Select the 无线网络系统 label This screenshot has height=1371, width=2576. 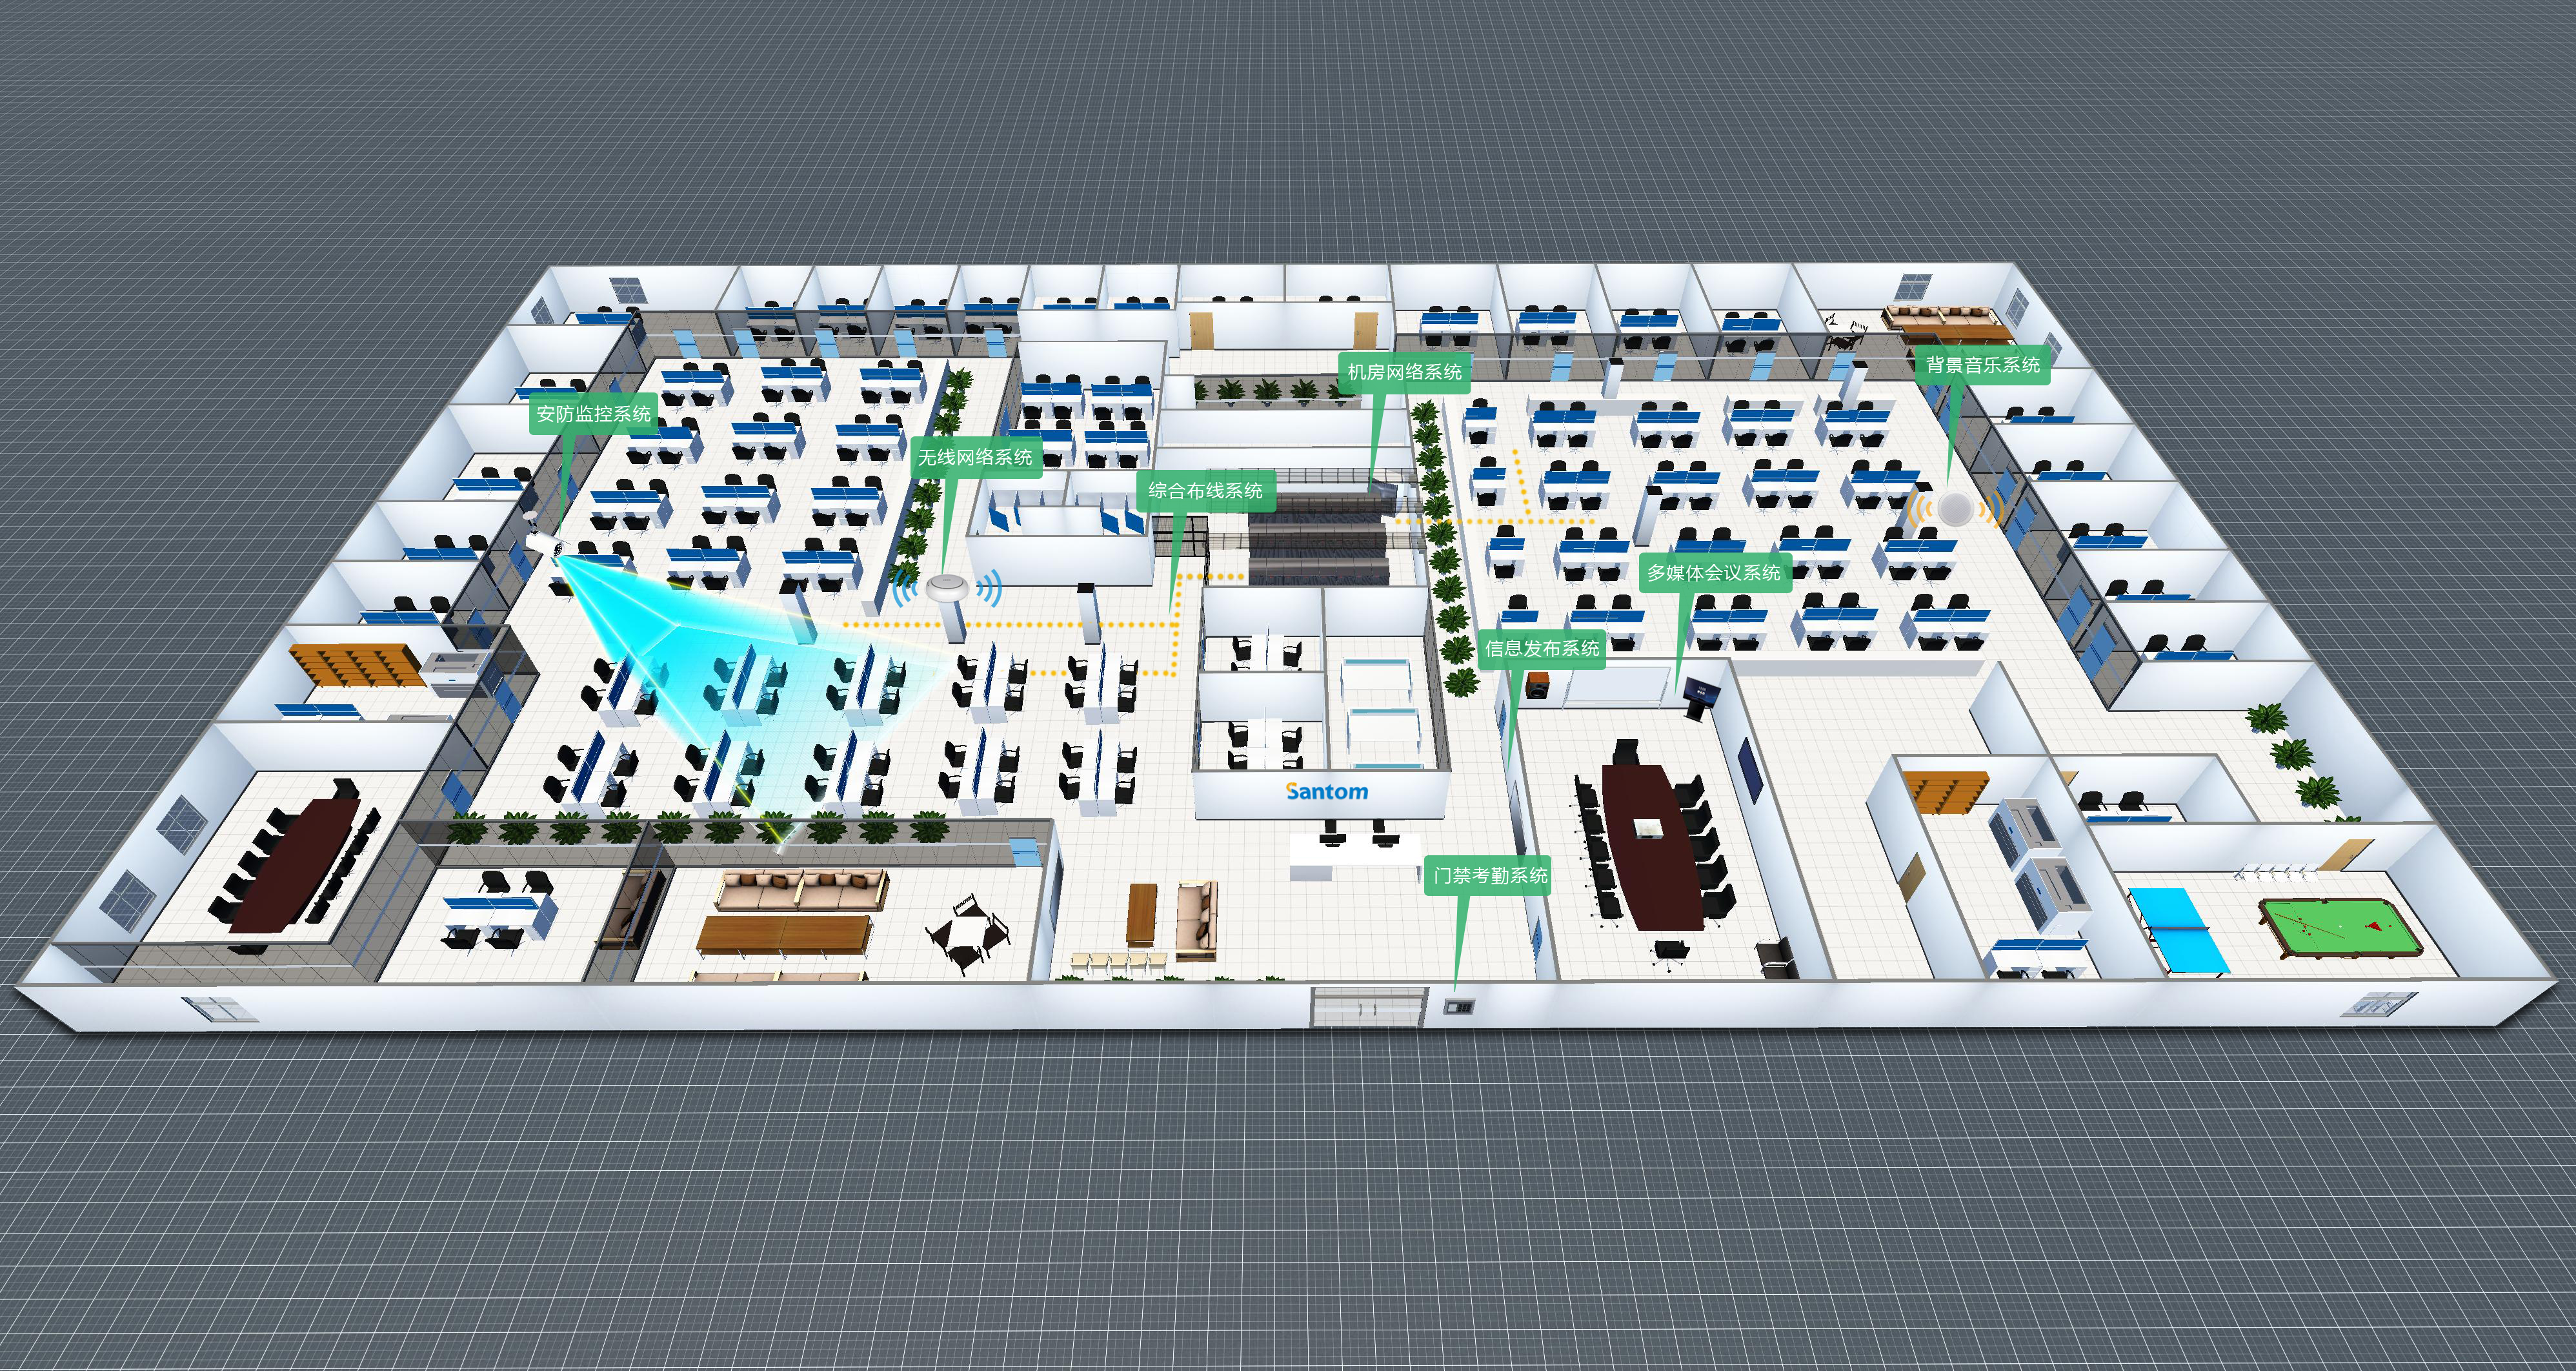click(975, 457)
